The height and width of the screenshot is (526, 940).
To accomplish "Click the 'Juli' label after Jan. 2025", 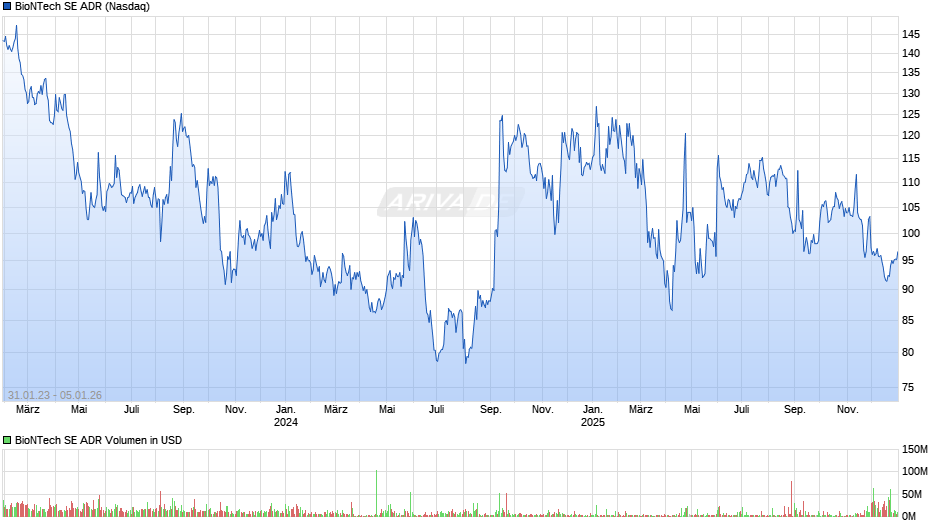I will coord(742,409).
